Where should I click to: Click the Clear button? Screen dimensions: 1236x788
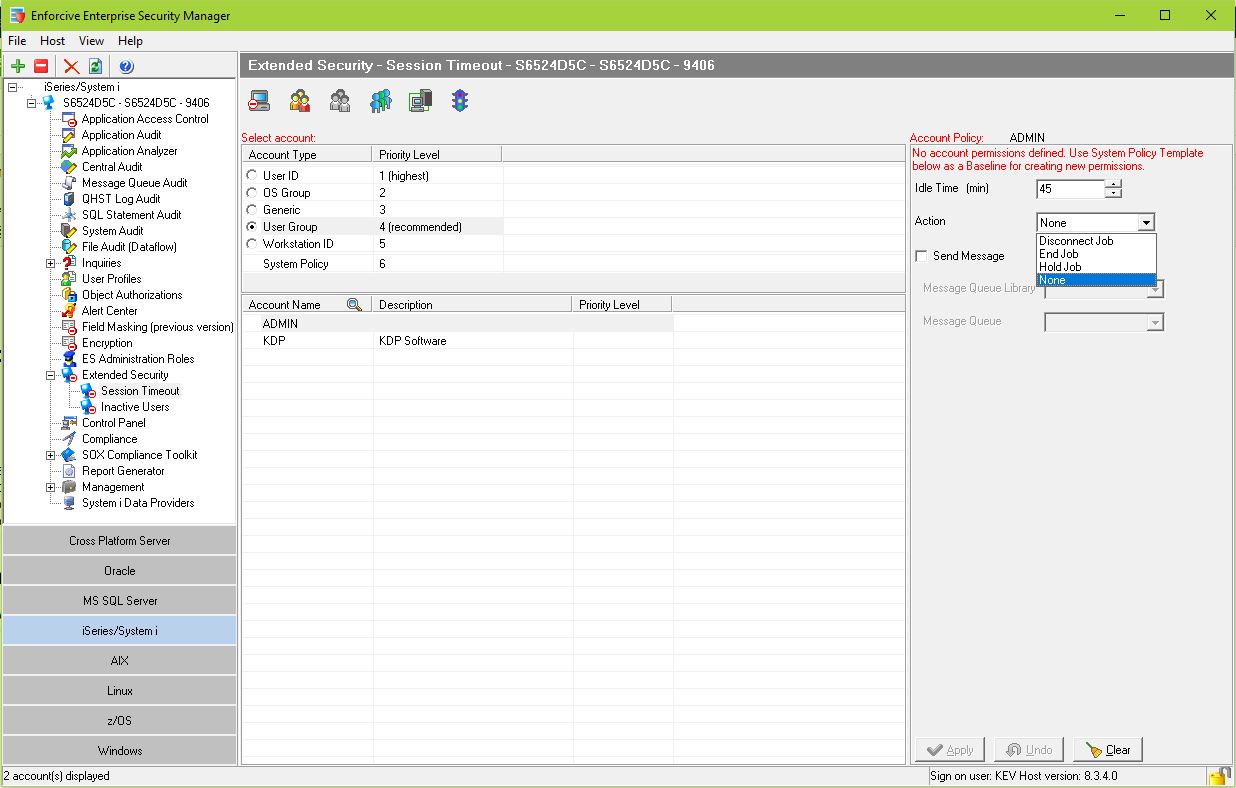pyautogui.click(x=1108, y=750)
